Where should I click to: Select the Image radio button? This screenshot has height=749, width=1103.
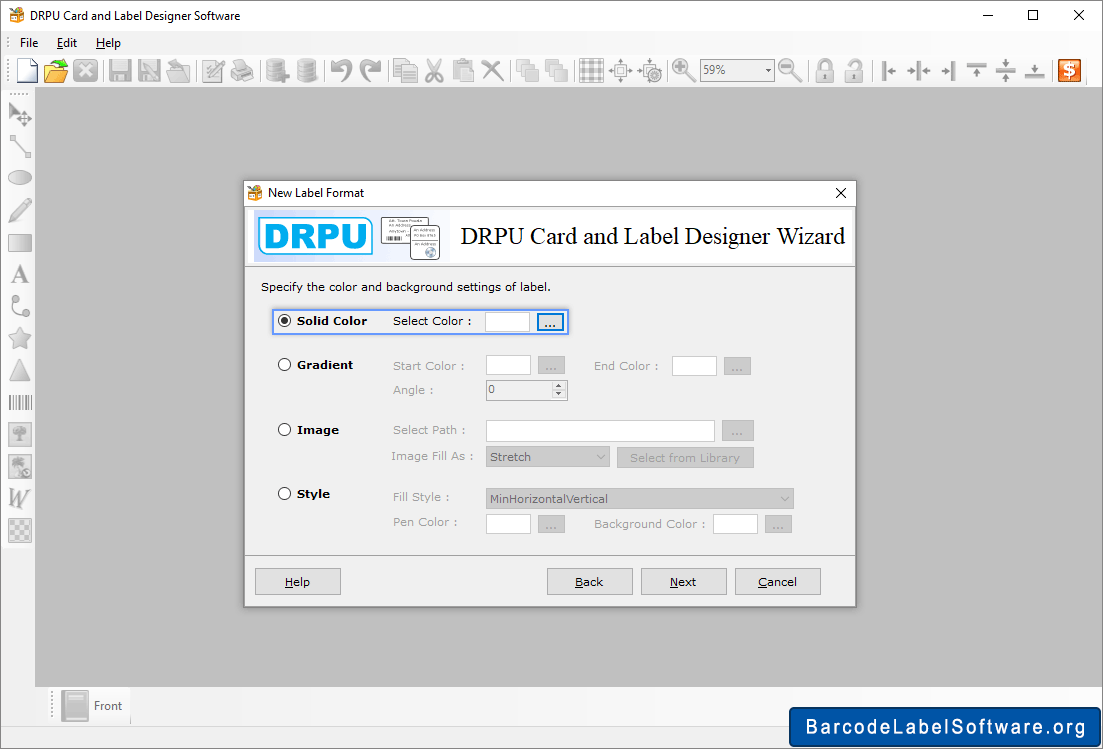[x=284, y=429]
